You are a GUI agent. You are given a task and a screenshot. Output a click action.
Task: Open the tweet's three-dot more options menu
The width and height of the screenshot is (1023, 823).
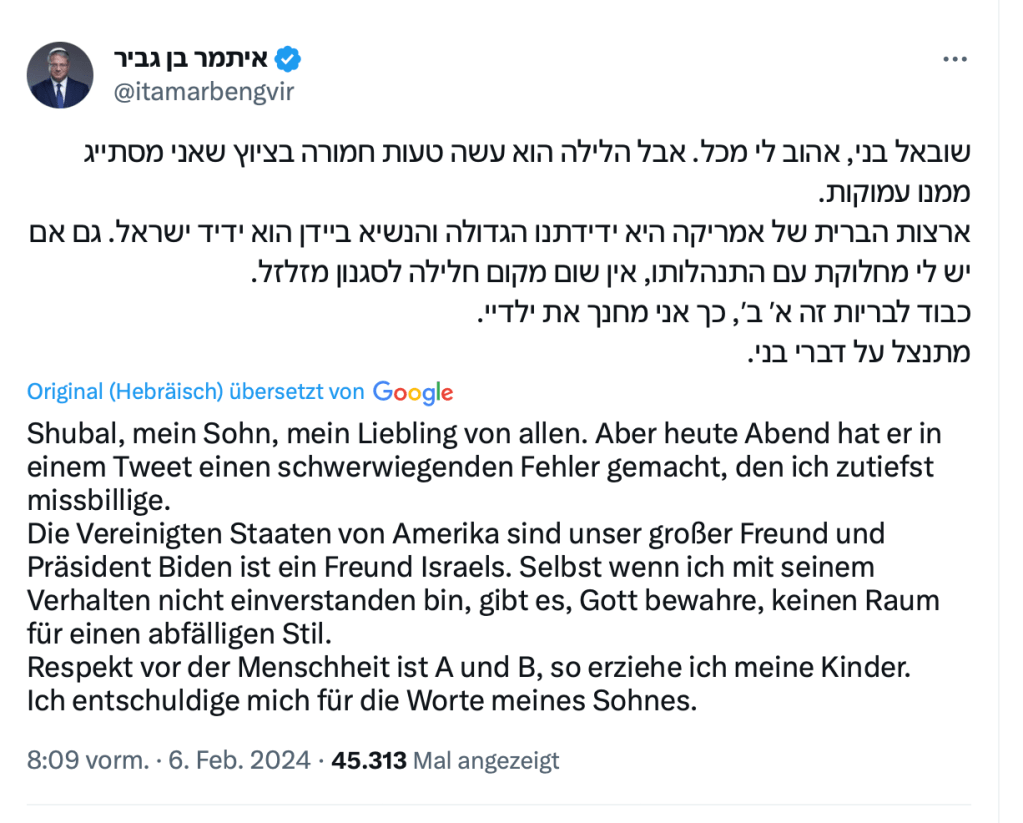click(x=954, y=59)
